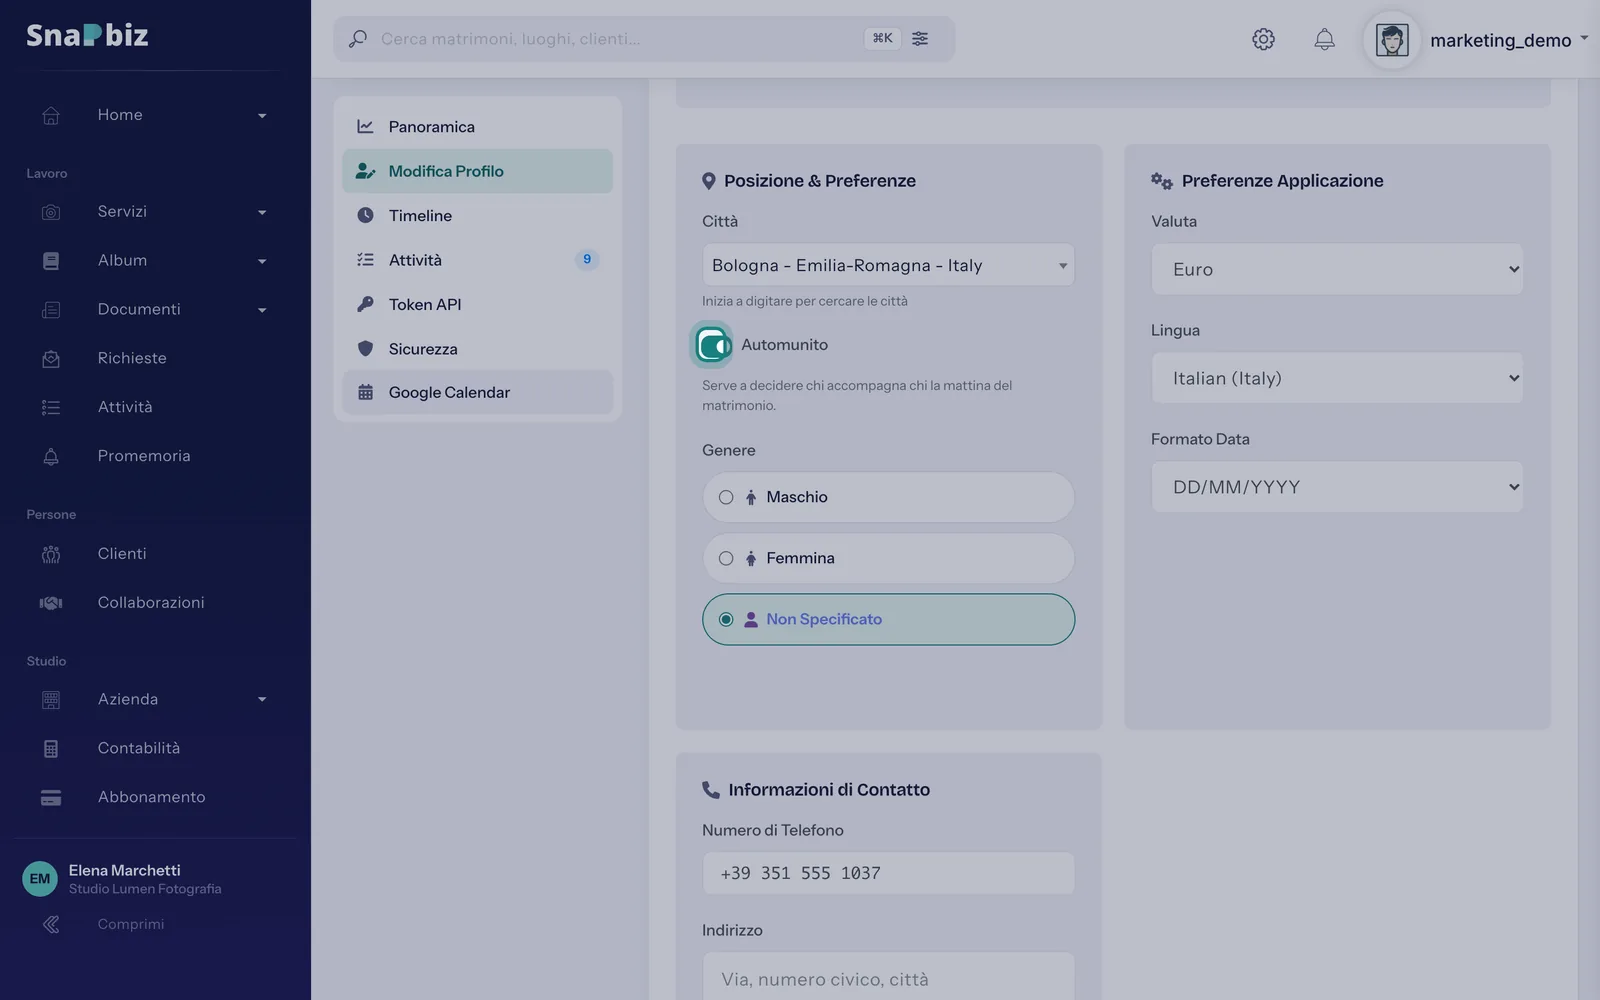Viewport: 1600px width, 1000px height.
Task: Open Attività in the profile menu
Action: point(477,260)
